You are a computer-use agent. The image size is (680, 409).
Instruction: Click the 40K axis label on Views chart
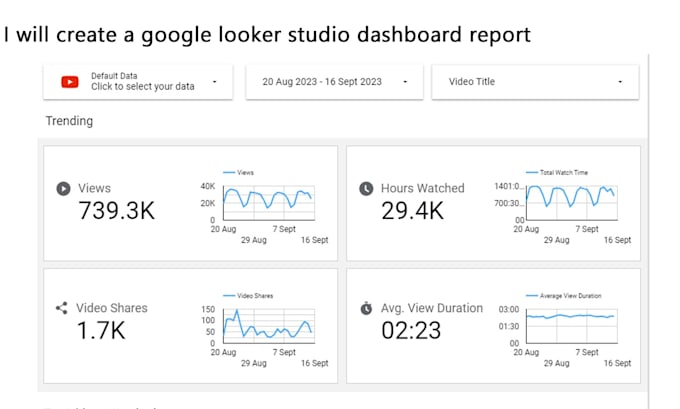click(208, 186)
